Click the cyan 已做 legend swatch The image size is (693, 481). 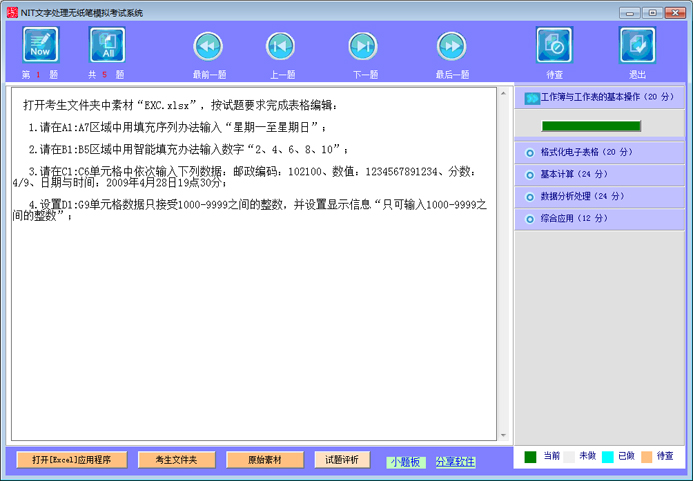(x=608, y=457)
